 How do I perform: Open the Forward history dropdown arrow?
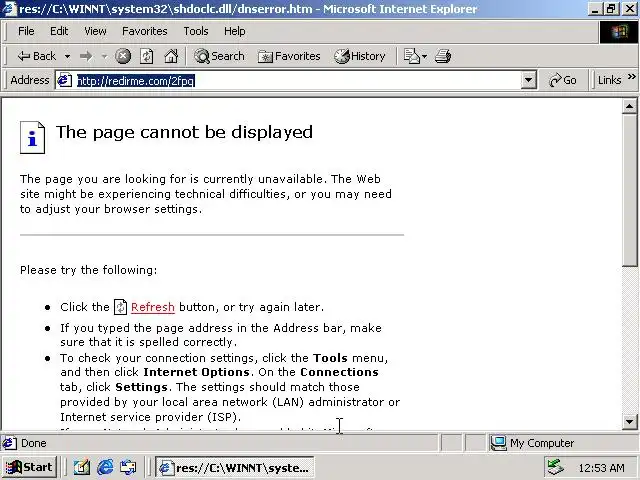pos(104,56)
